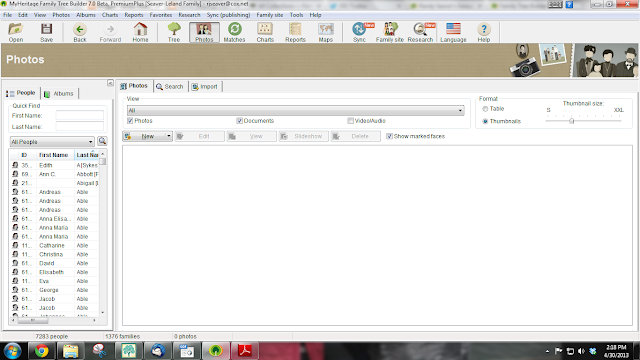Open the File menu
This screenshot has width=640, height=360.
tap(7, 15)
